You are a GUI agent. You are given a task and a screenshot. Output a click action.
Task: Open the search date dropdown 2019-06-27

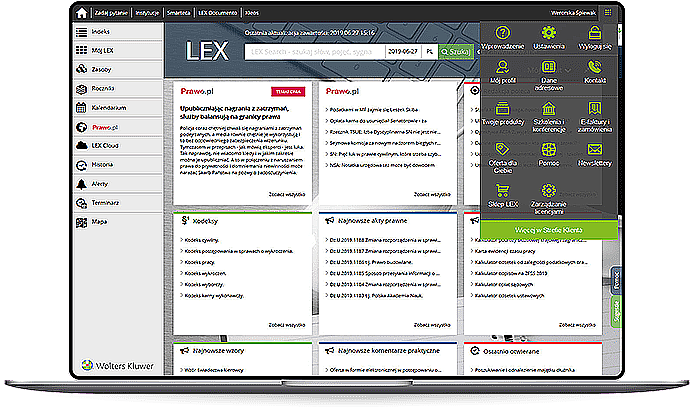(404, 51)
